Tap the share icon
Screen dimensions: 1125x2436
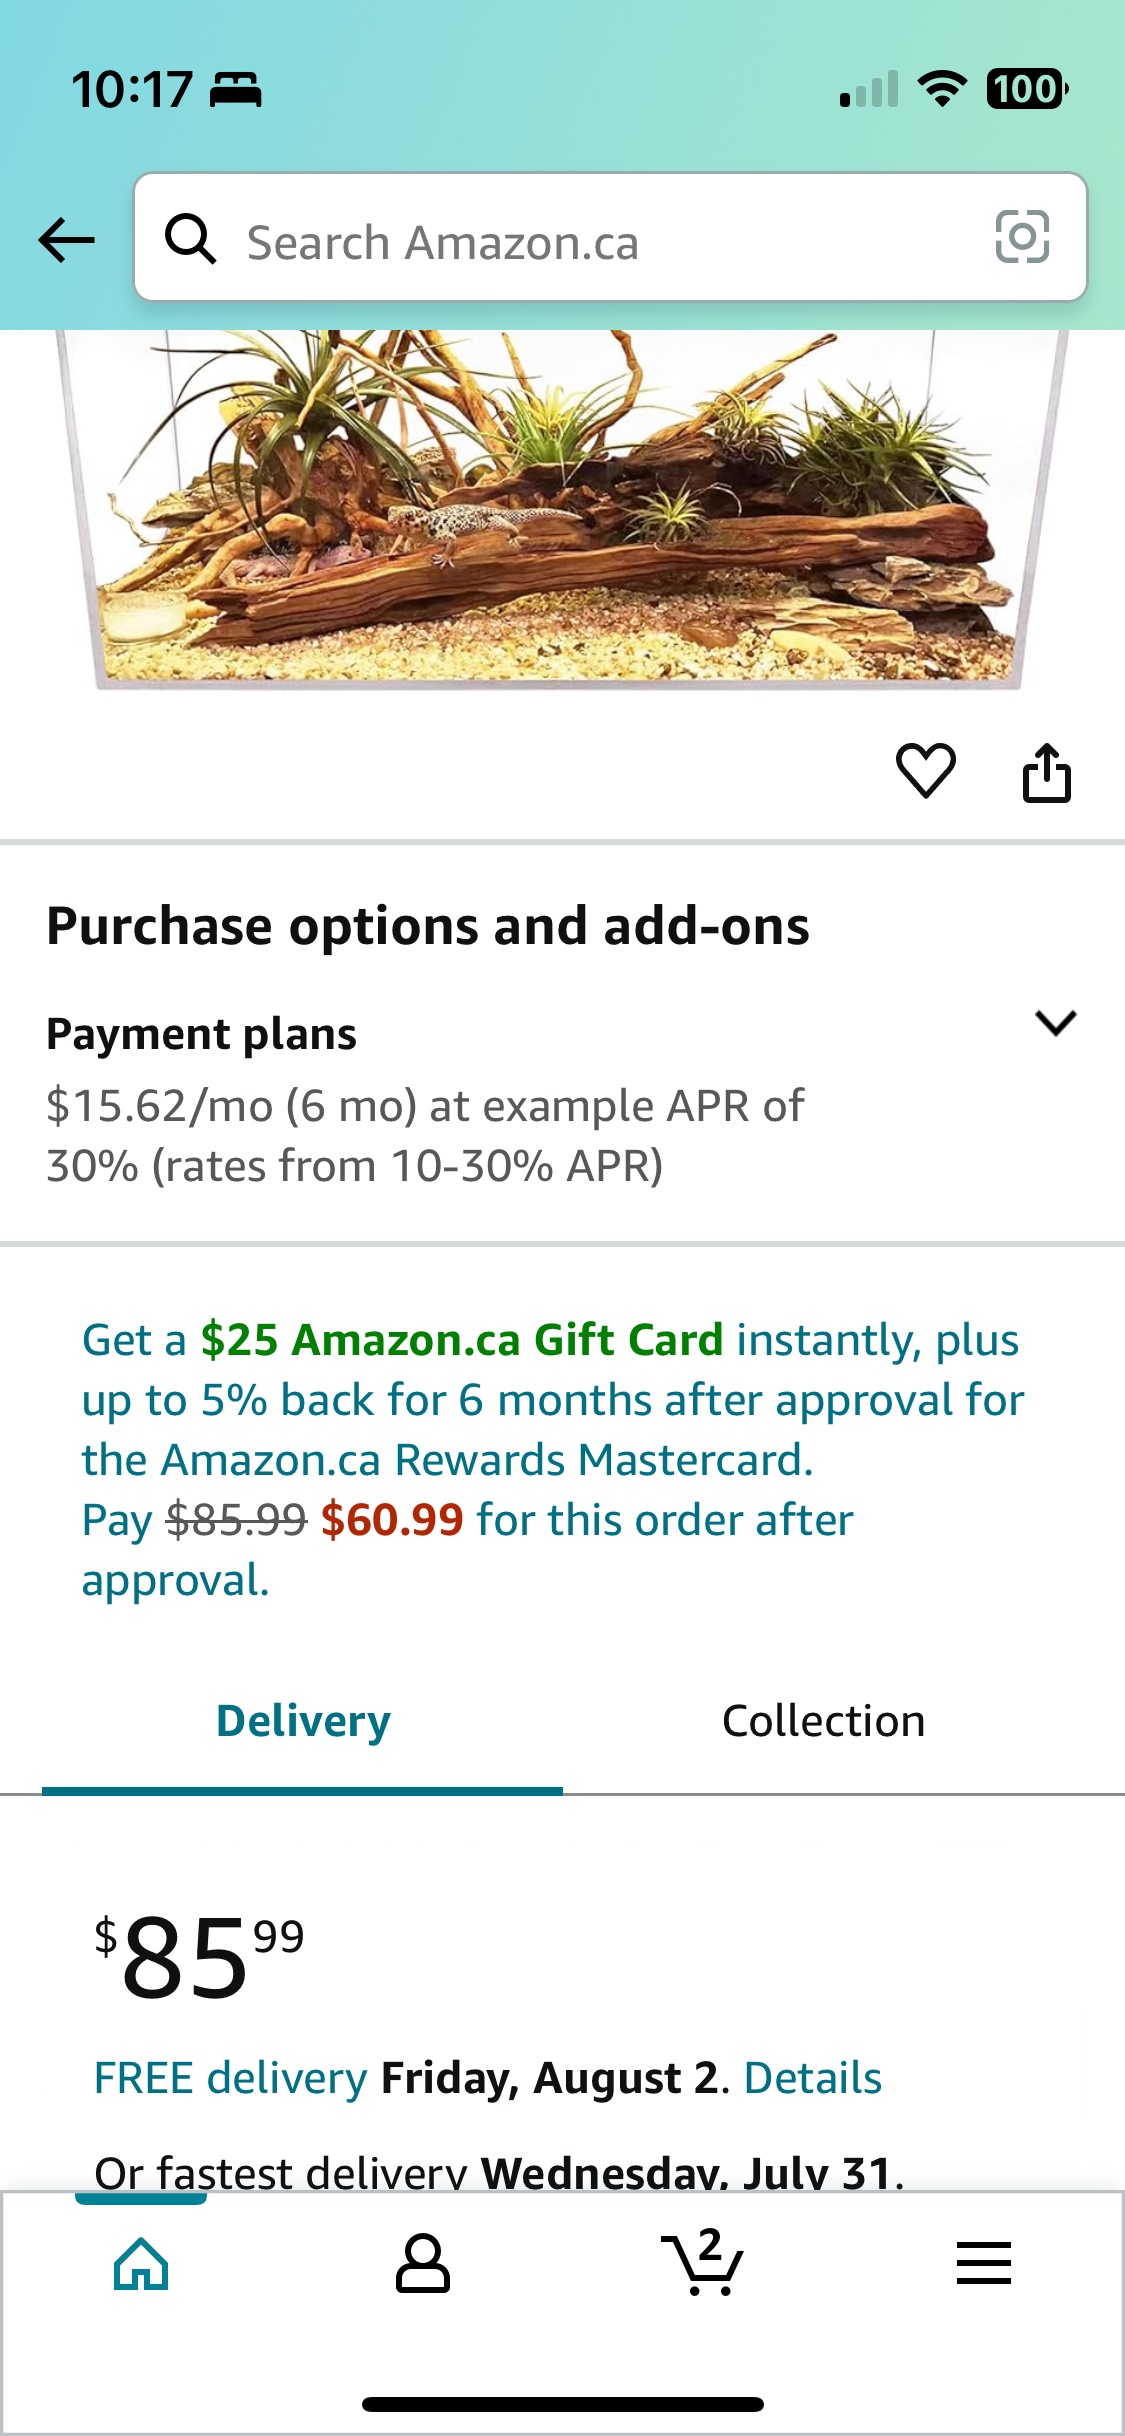[1046, 772]
